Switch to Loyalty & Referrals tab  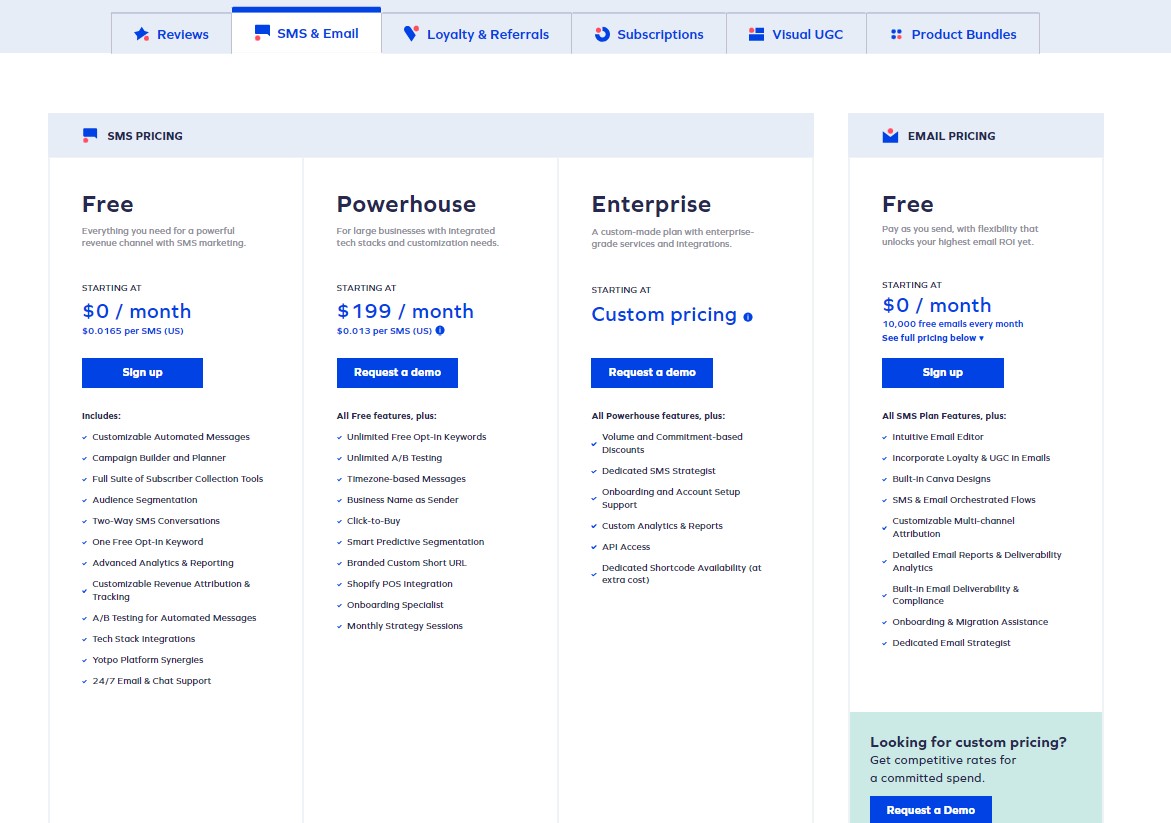(476, 34)
